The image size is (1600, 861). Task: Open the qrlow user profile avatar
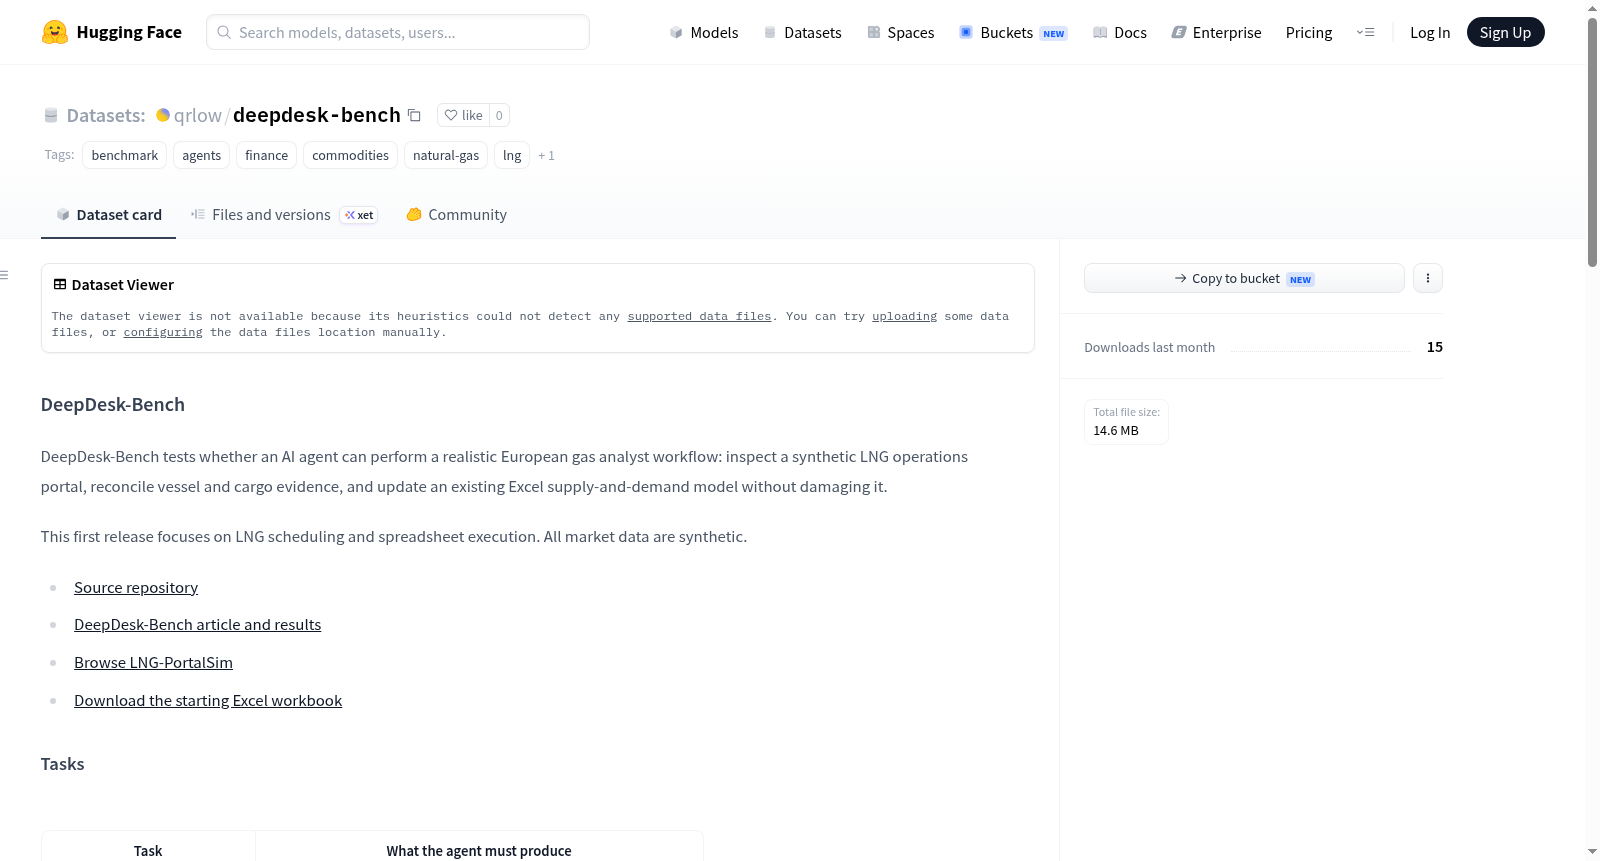click(163, 115)
